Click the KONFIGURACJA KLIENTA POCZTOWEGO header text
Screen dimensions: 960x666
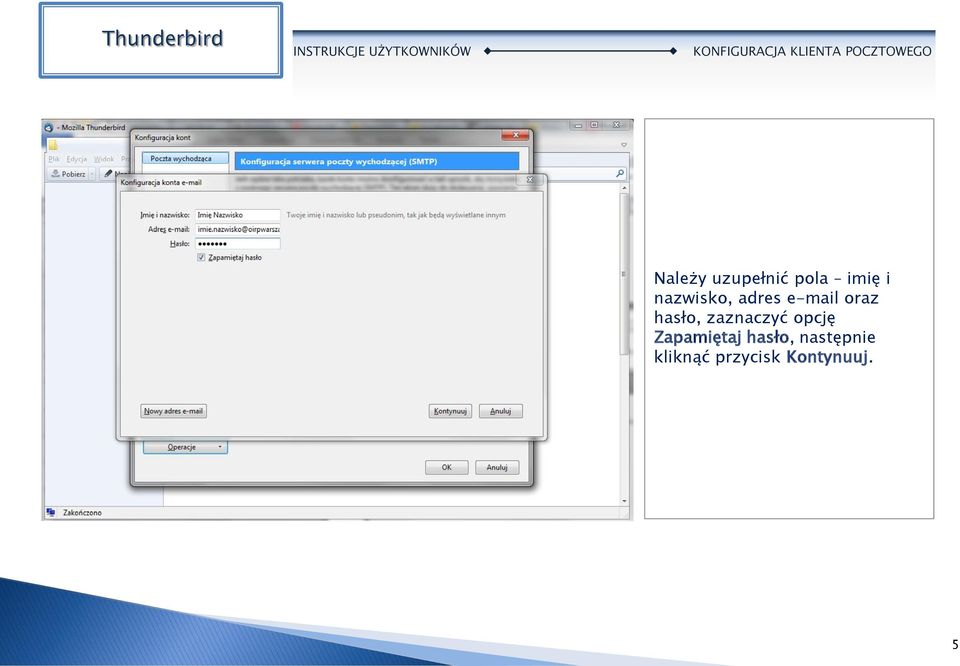[812, 51]
